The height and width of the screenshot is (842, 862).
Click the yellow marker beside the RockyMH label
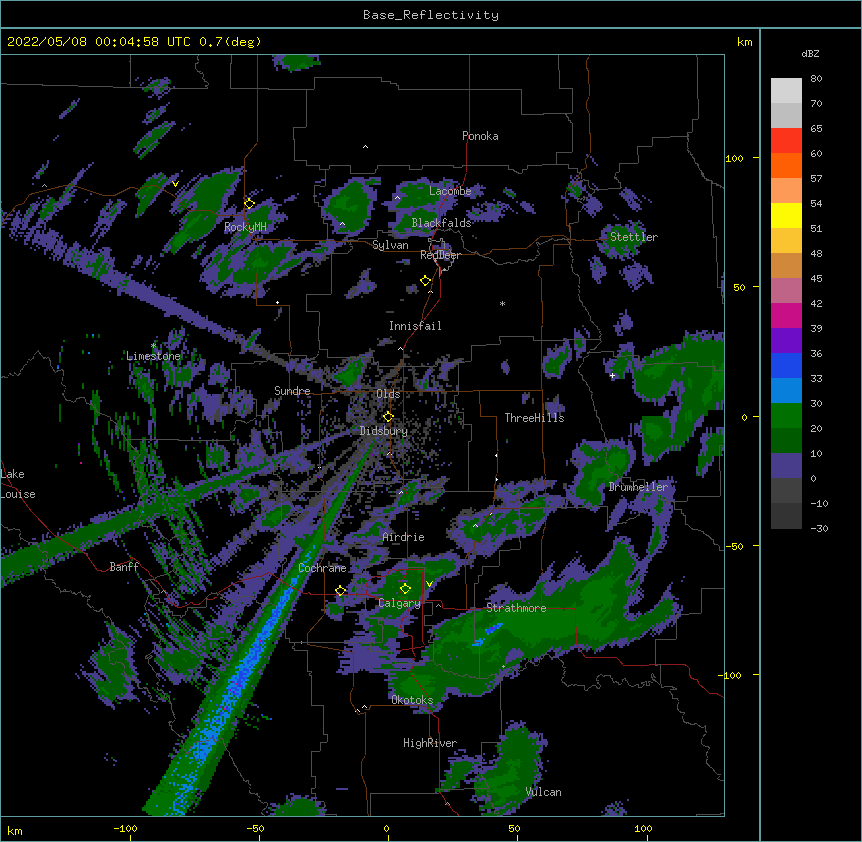point(250,203)
